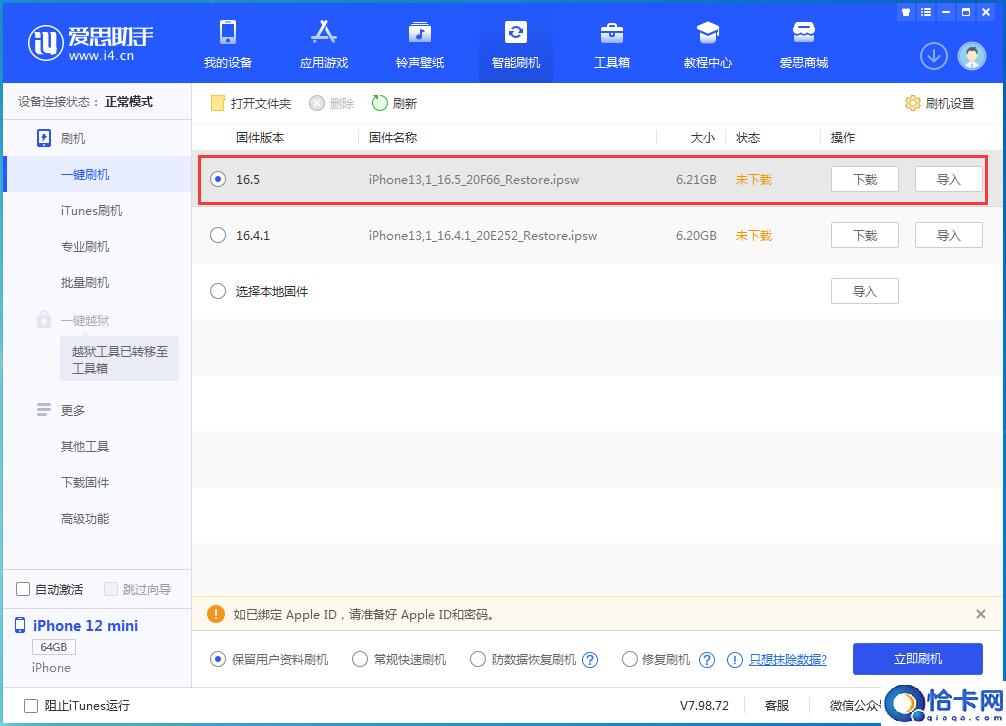Close the Apple ID warning banner
The image size is (1006, 726).
[980, 614]
